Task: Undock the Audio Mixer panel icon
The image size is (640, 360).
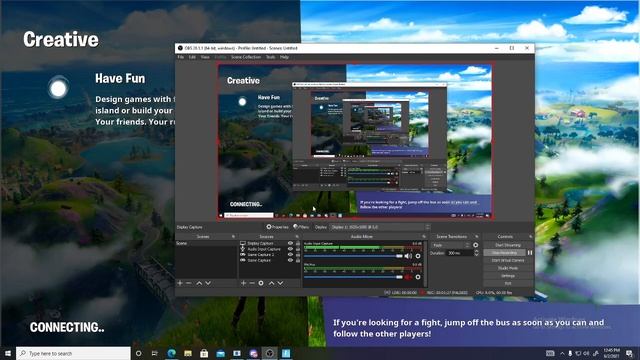Action: point(424,237)
